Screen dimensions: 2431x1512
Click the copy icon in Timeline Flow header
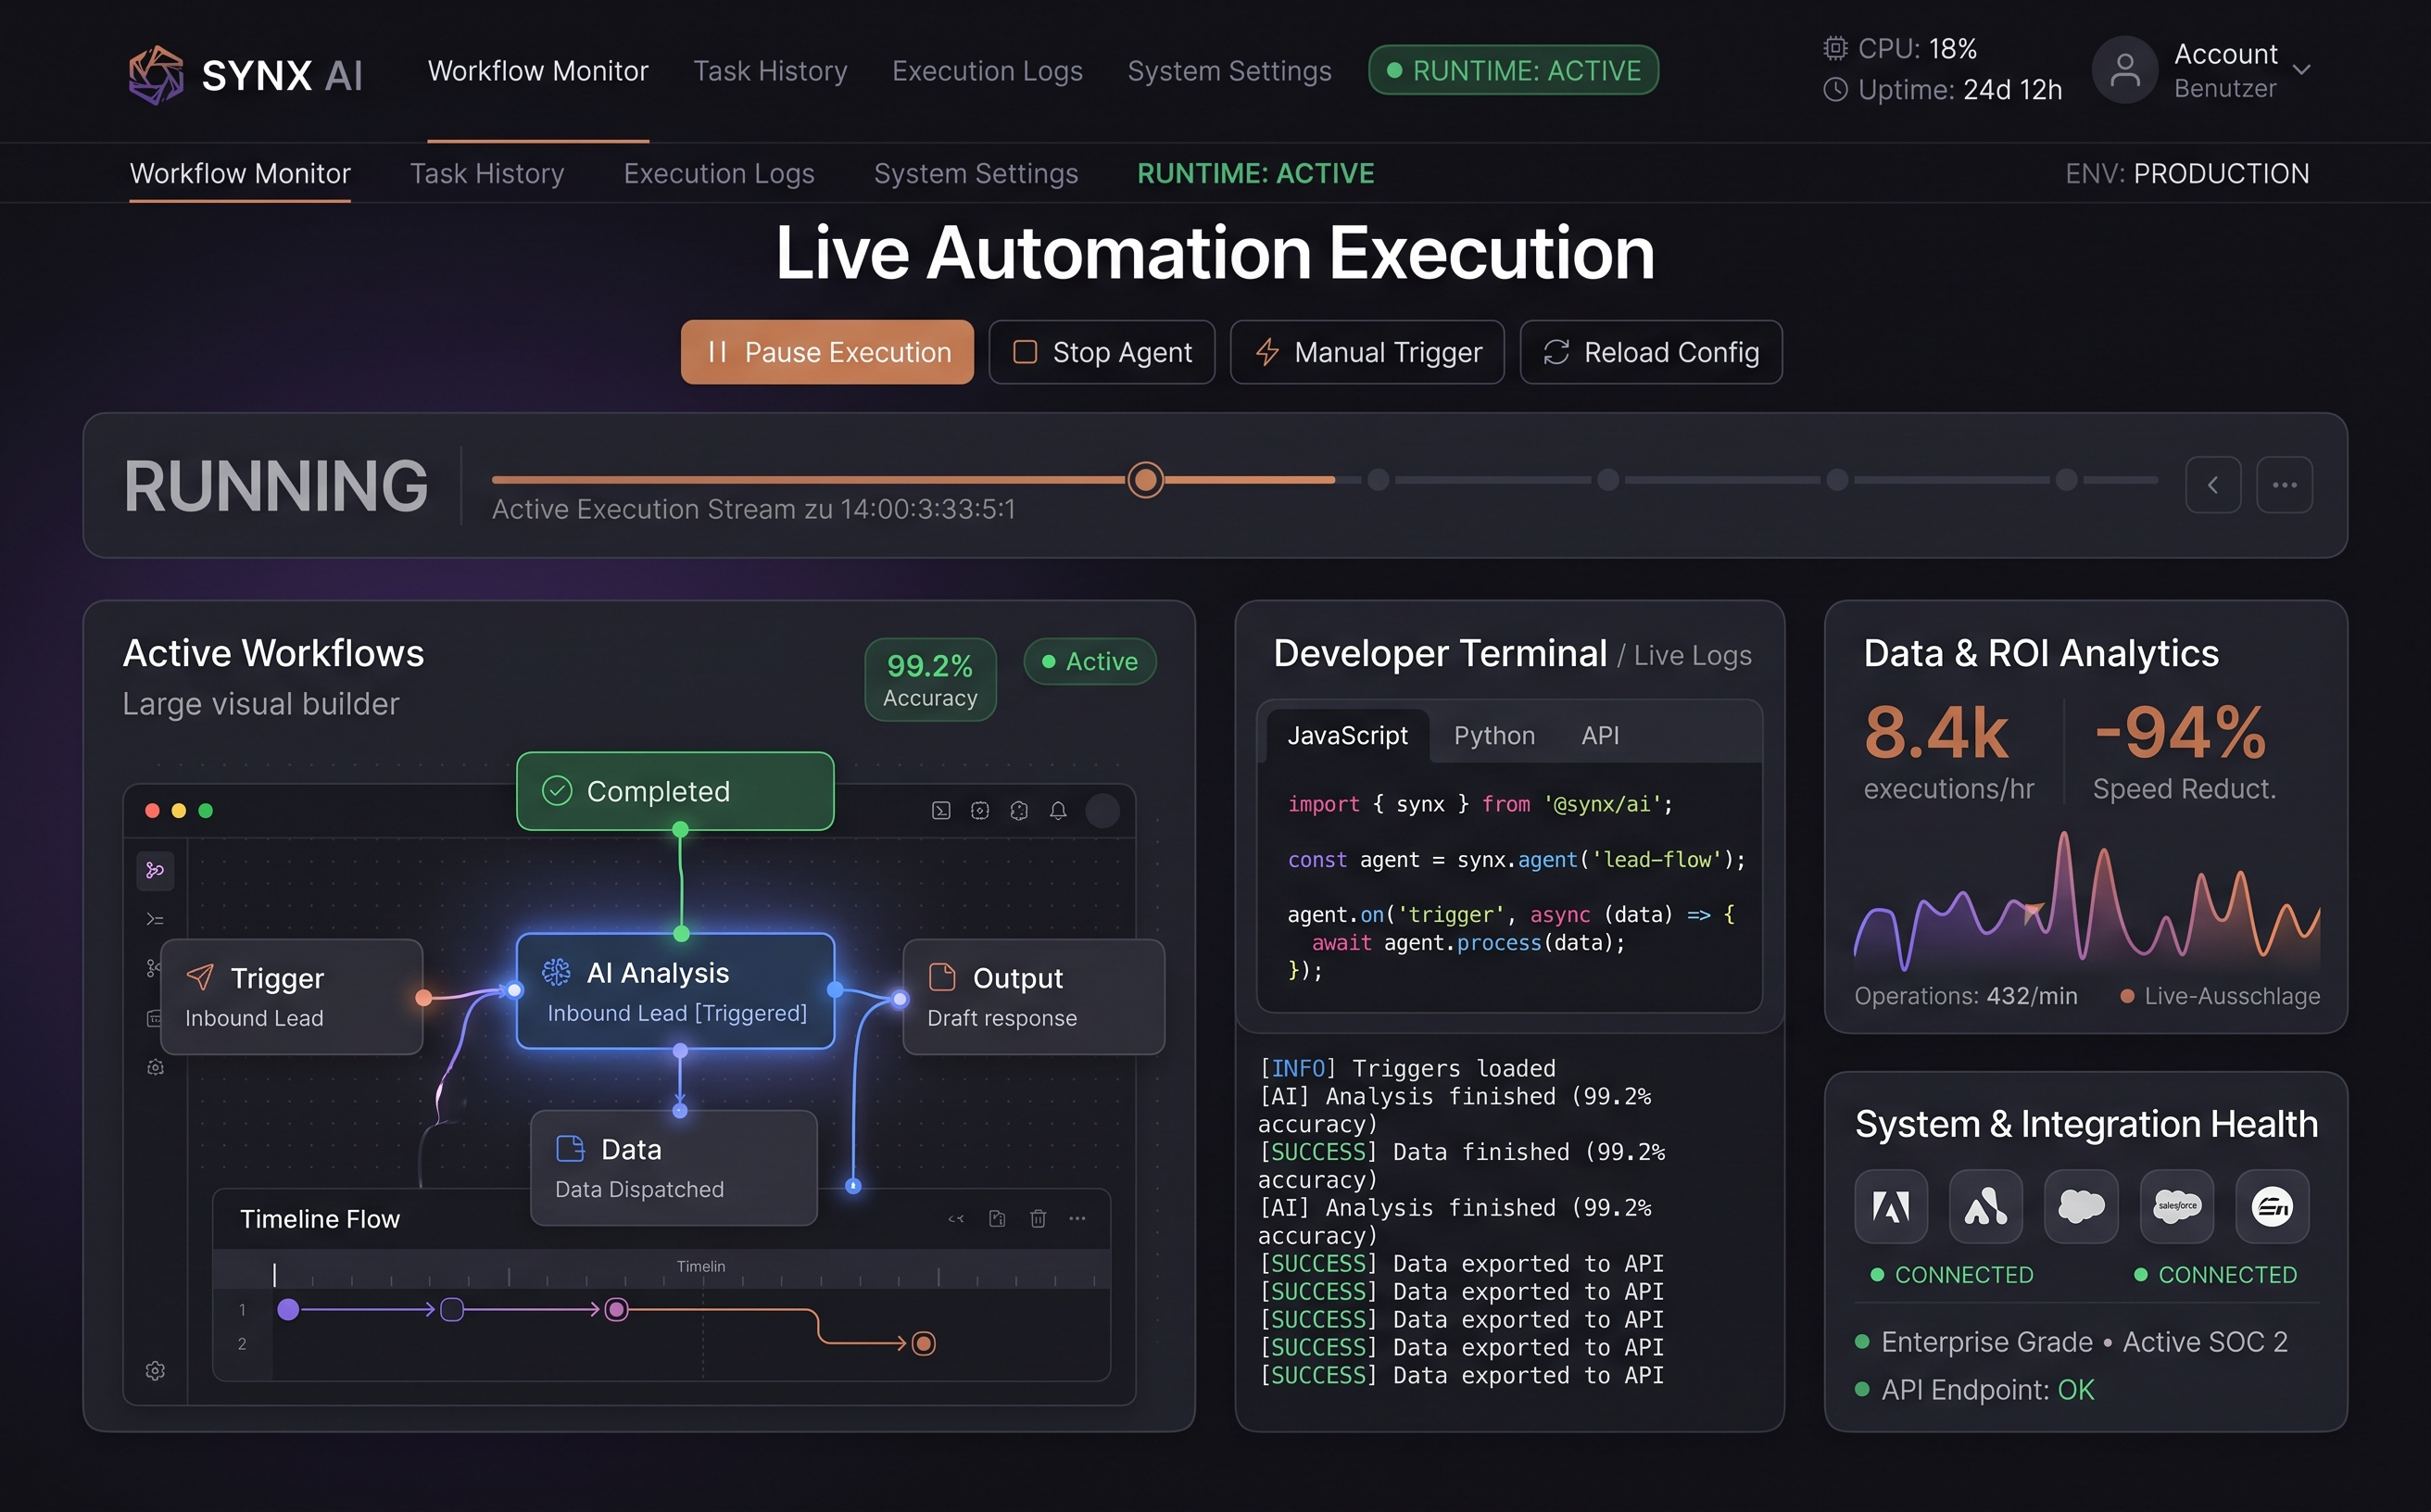click(997, 1218)
